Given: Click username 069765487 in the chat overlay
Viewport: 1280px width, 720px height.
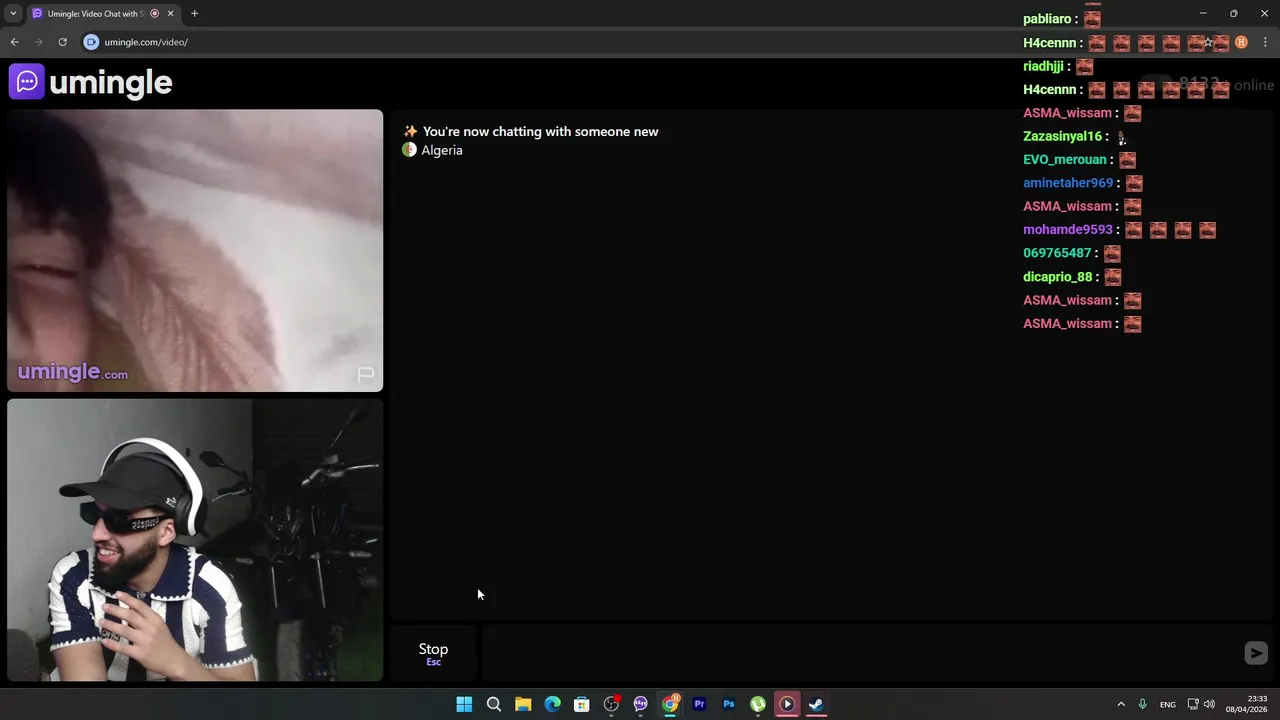Looking at the screenshot, I should tap(1057, 253).
